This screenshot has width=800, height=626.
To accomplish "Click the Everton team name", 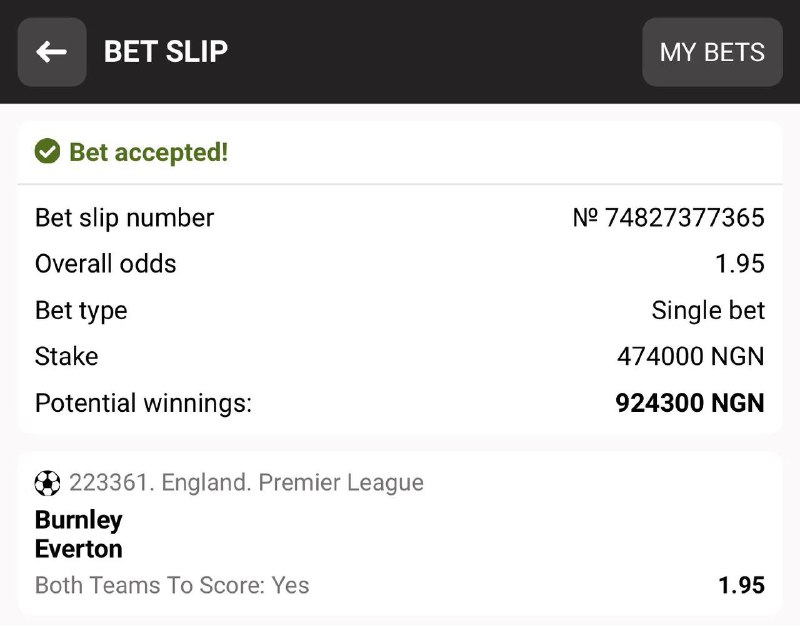I will coord(78,549).
